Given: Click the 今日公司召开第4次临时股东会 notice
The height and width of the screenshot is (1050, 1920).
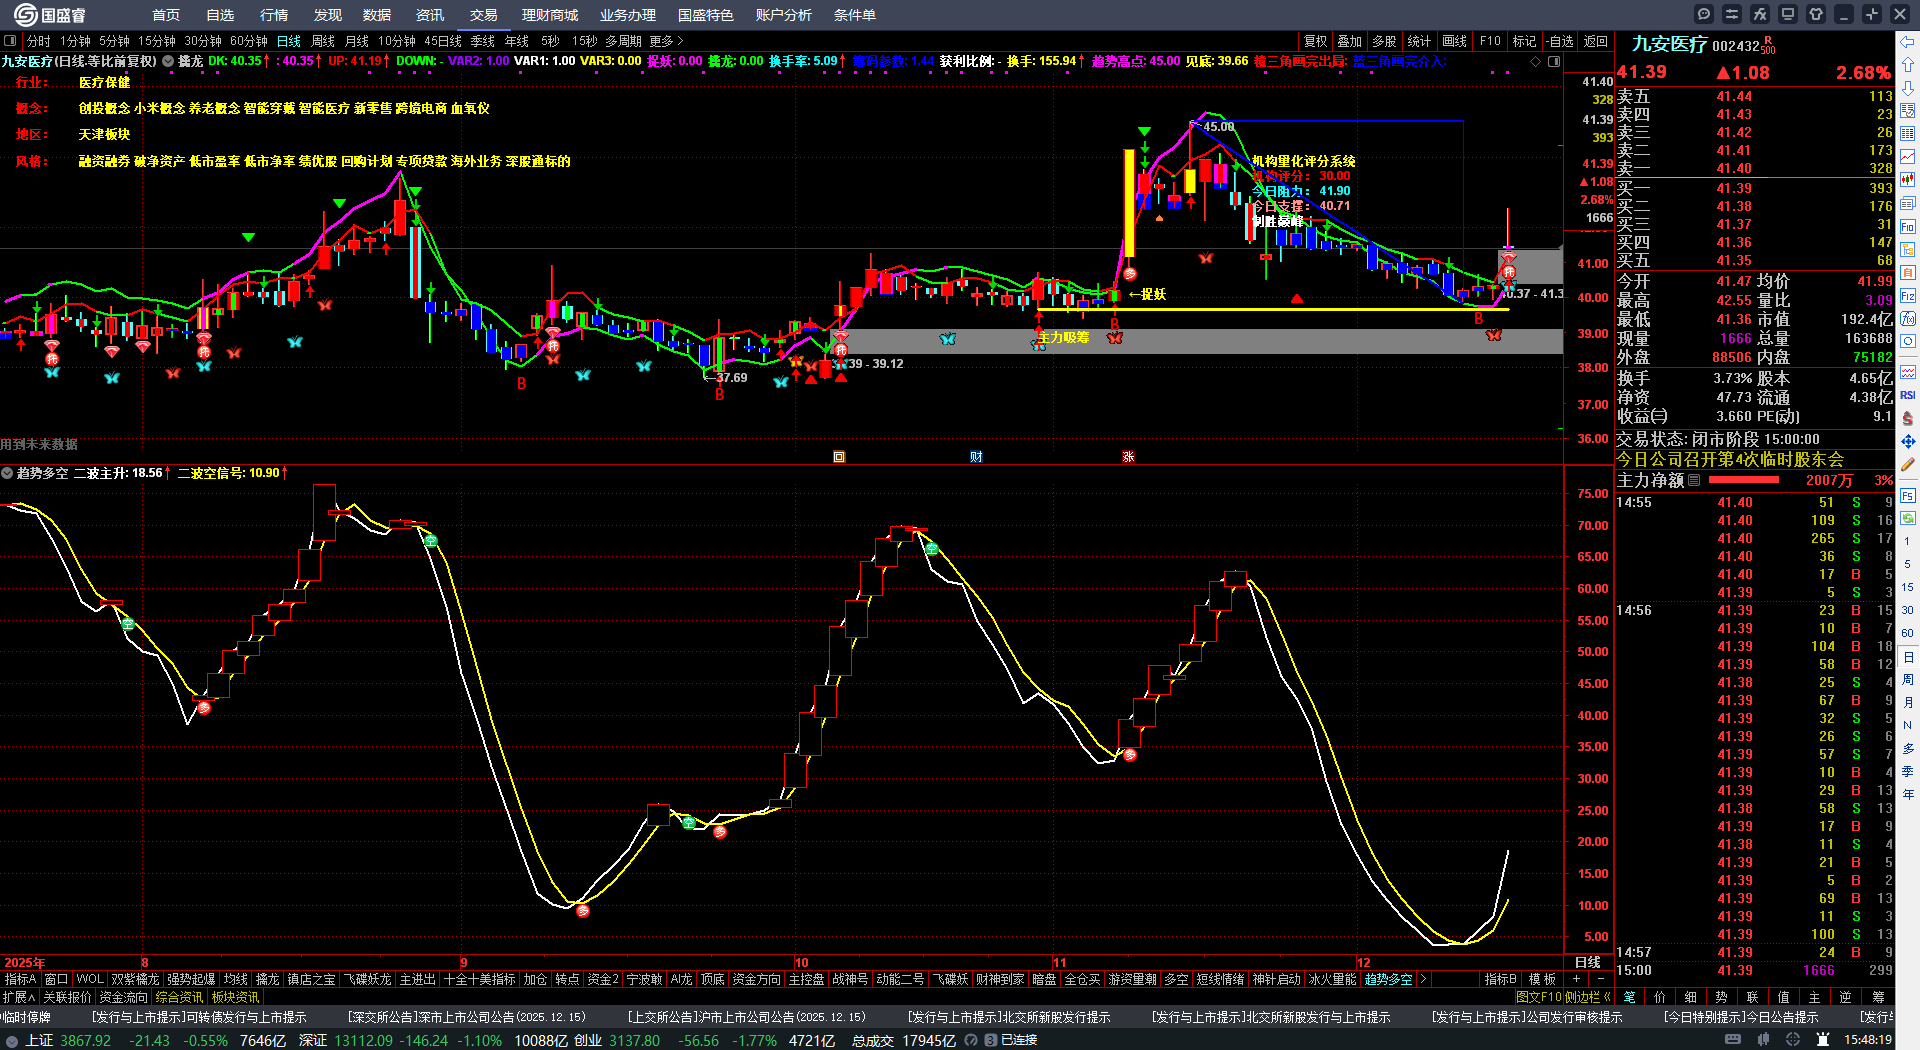Looking at the screenshot, I should tap(1730, 459).
